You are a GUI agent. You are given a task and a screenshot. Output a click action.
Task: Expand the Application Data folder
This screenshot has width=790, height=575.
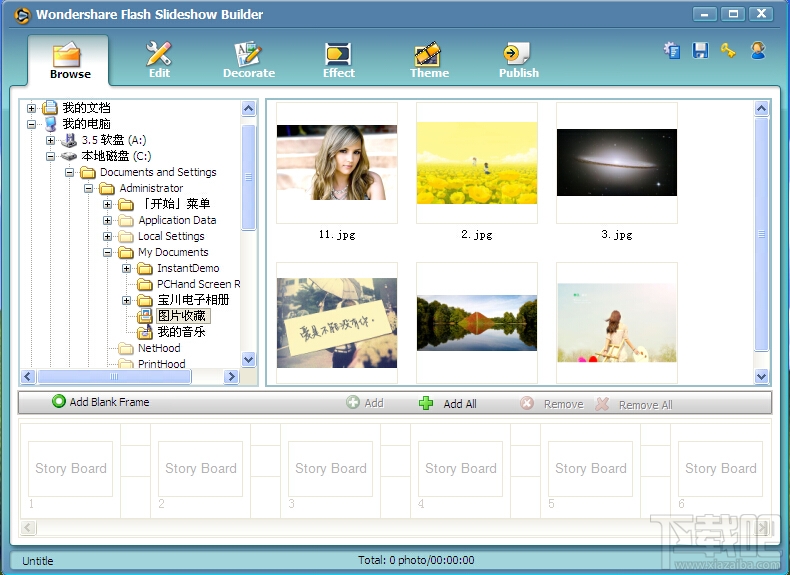[x=107, y=220]
